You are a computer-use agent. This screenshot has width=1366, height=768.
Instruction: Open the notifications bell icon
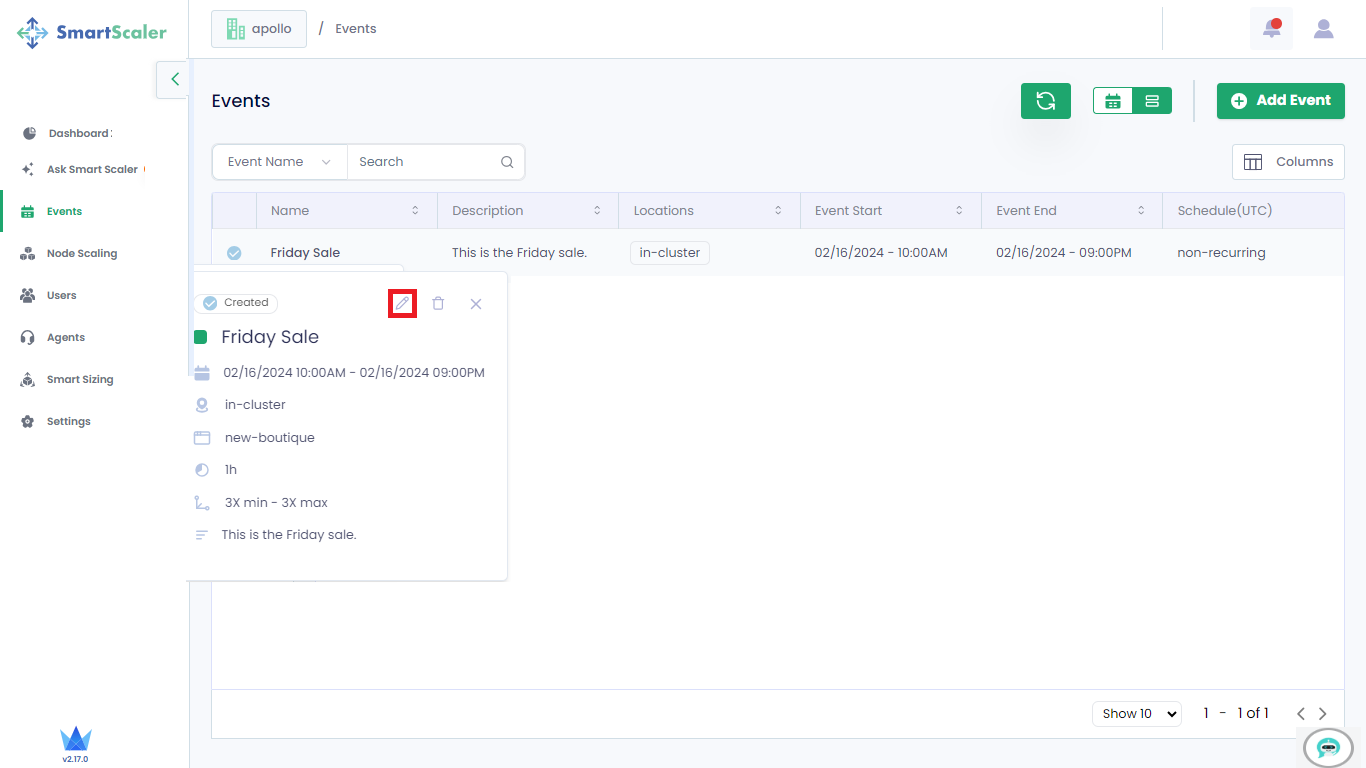(x=1271, y=29)
